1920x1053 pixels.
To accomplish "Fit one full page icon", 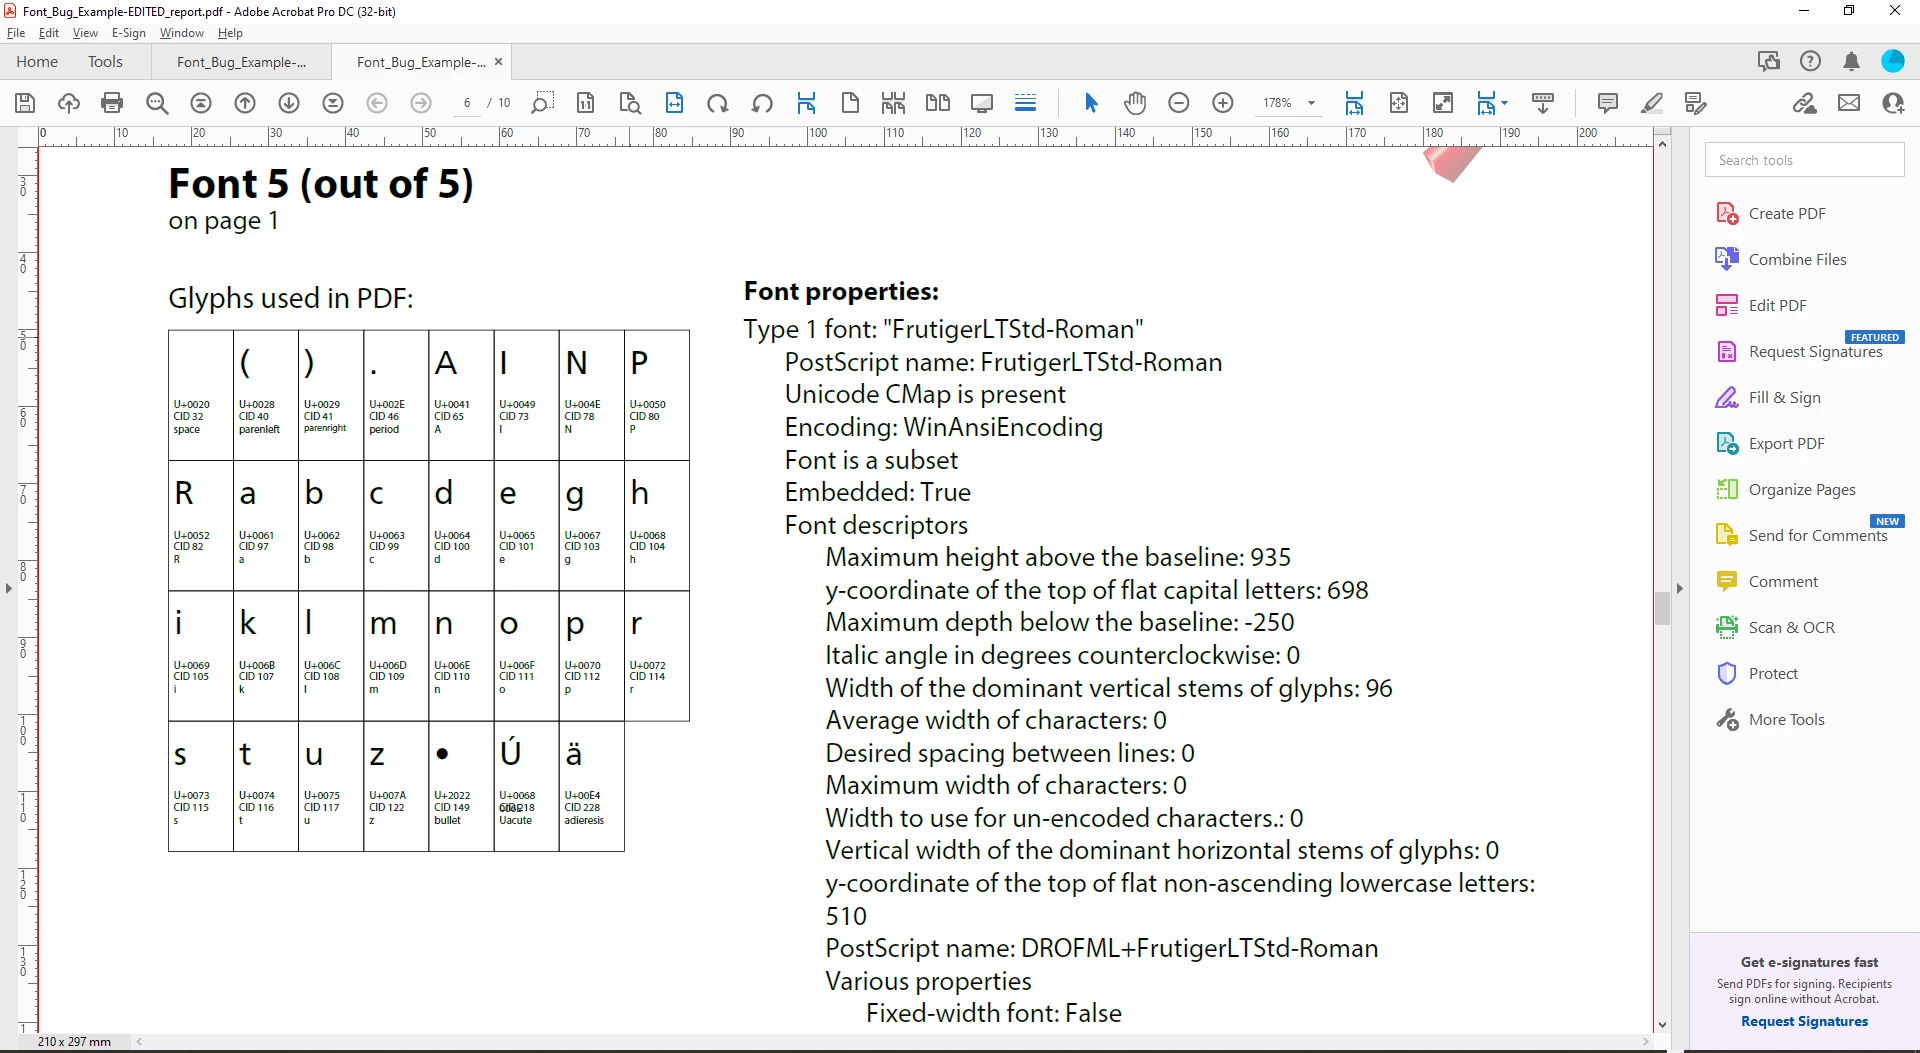I will point(1399,103).
